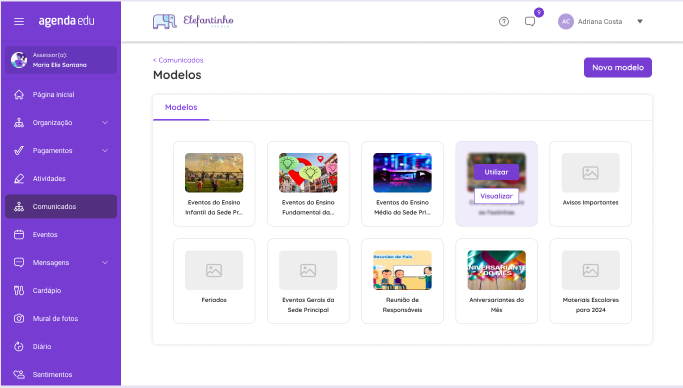Open Comunicados in the sidebar
The image size is (683, 388).
[61, 206]
